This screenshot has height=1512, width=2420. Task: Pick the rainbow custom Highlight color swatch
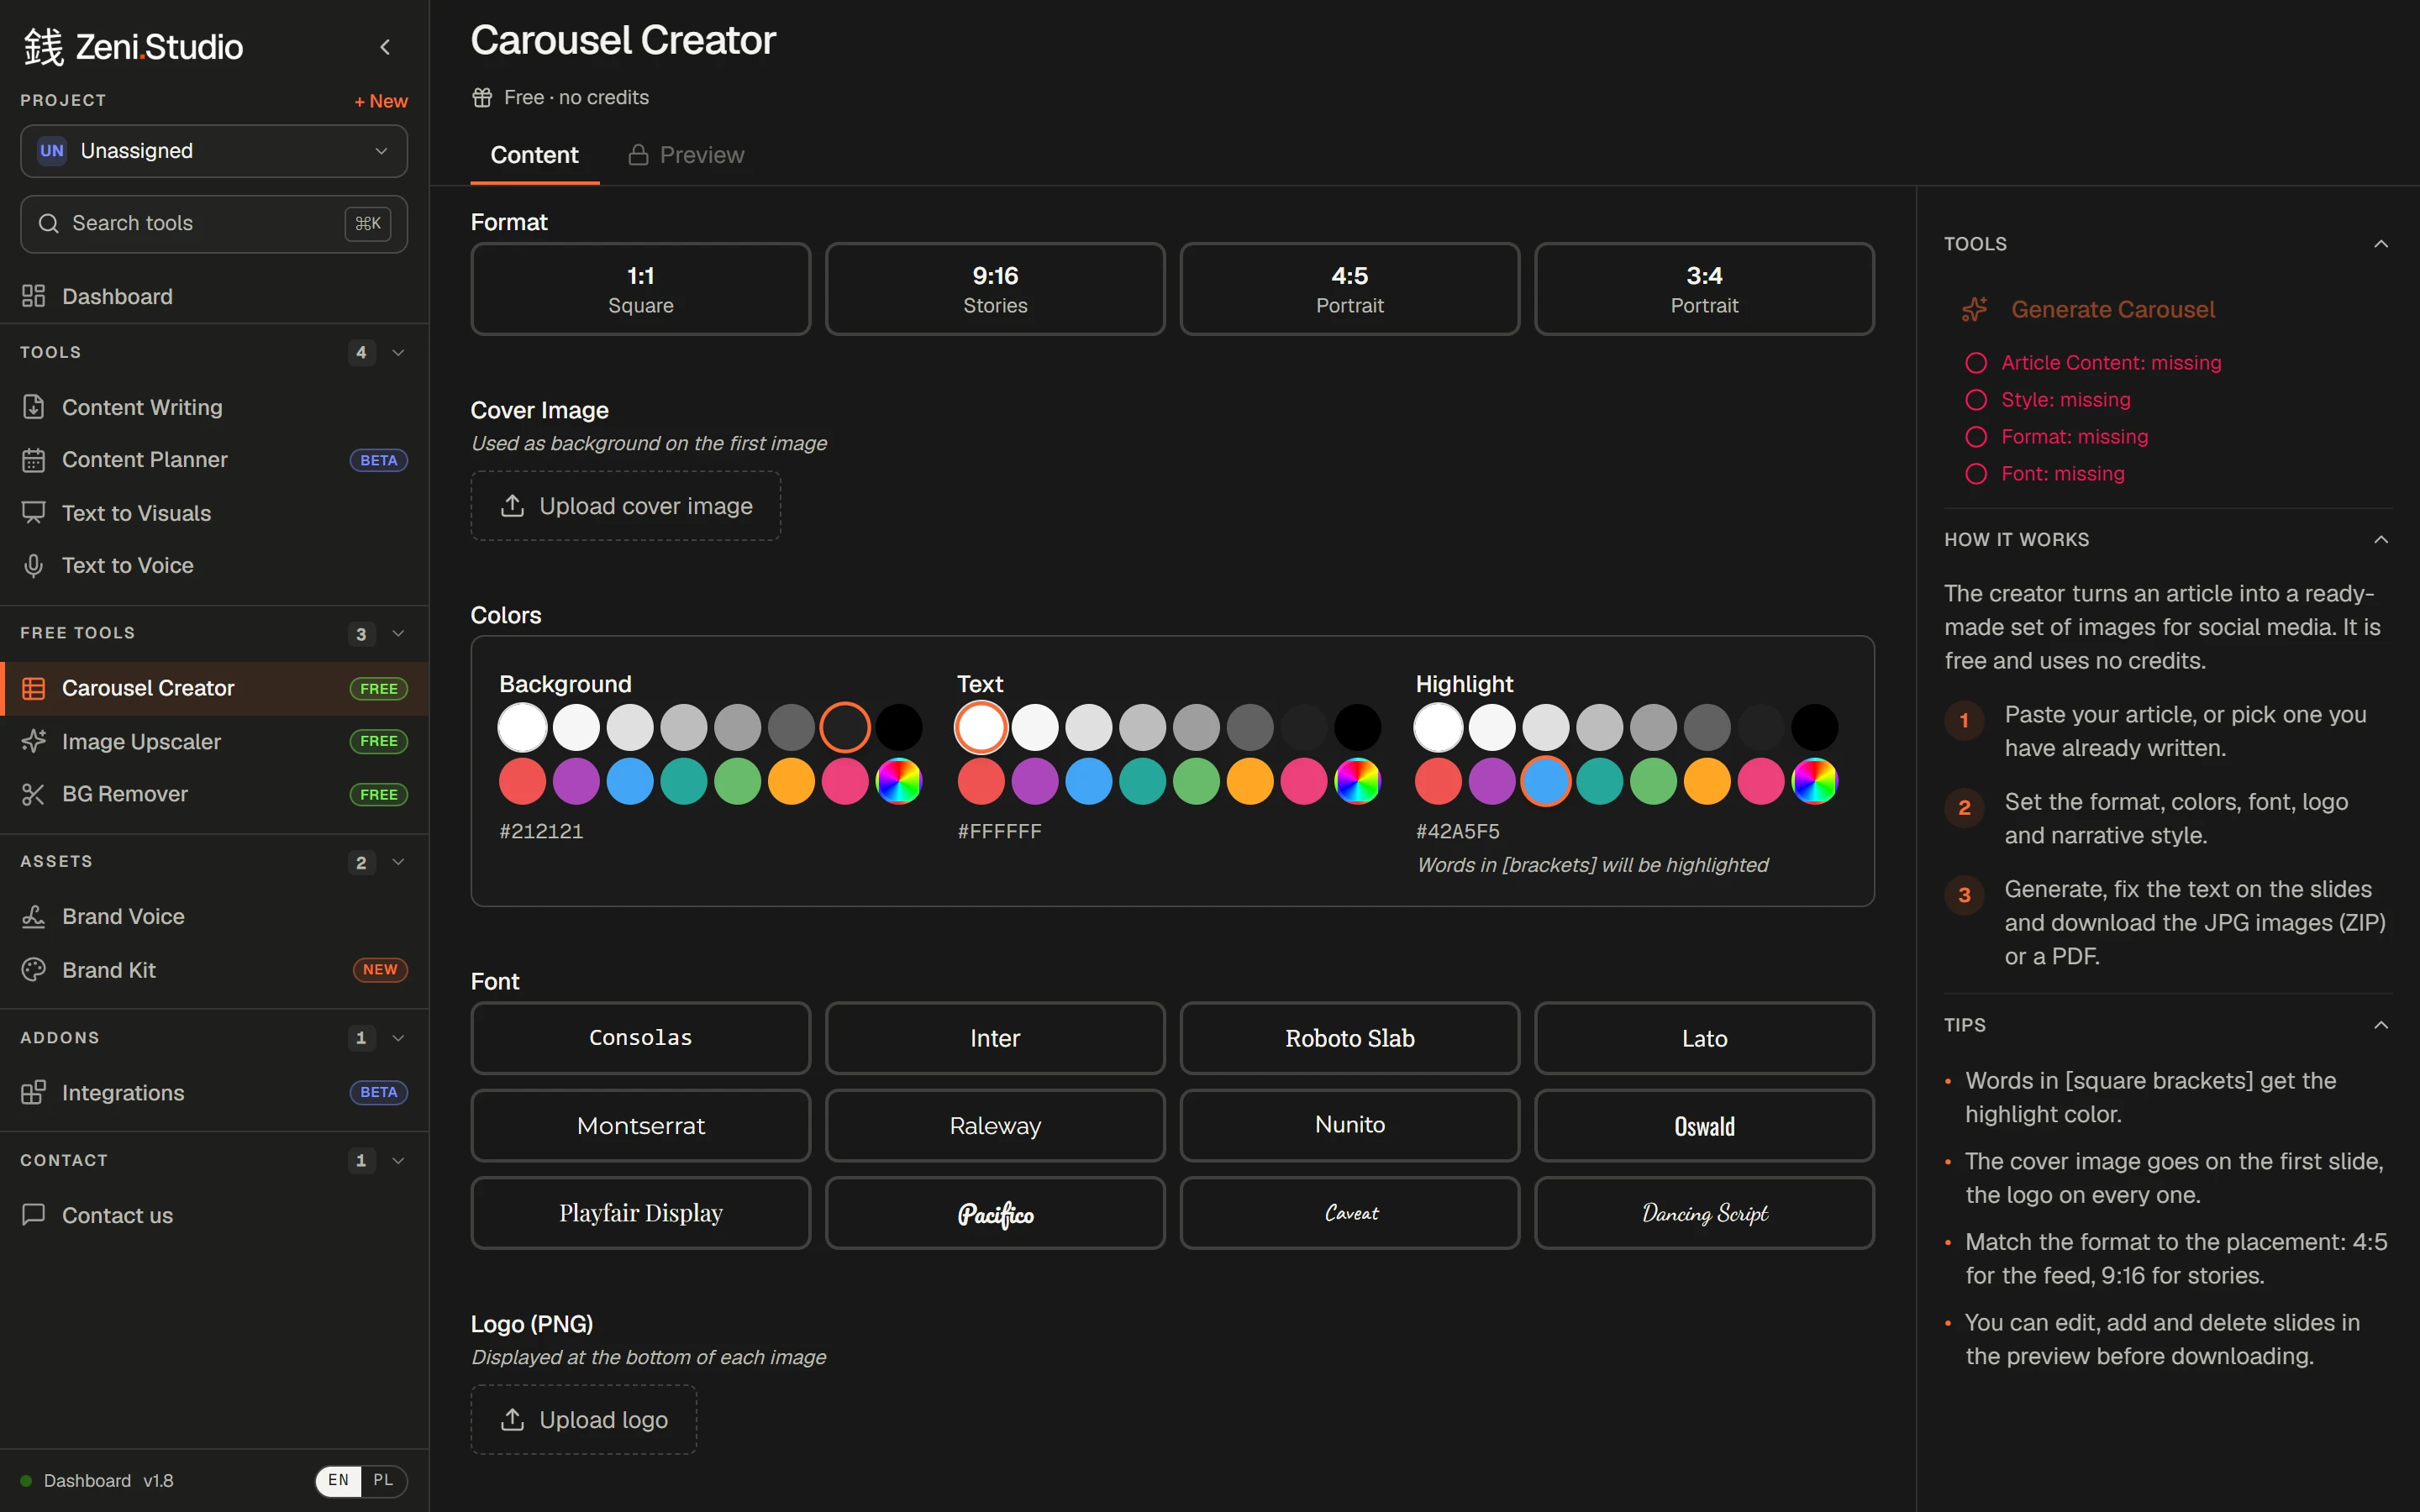[1814, 781]
